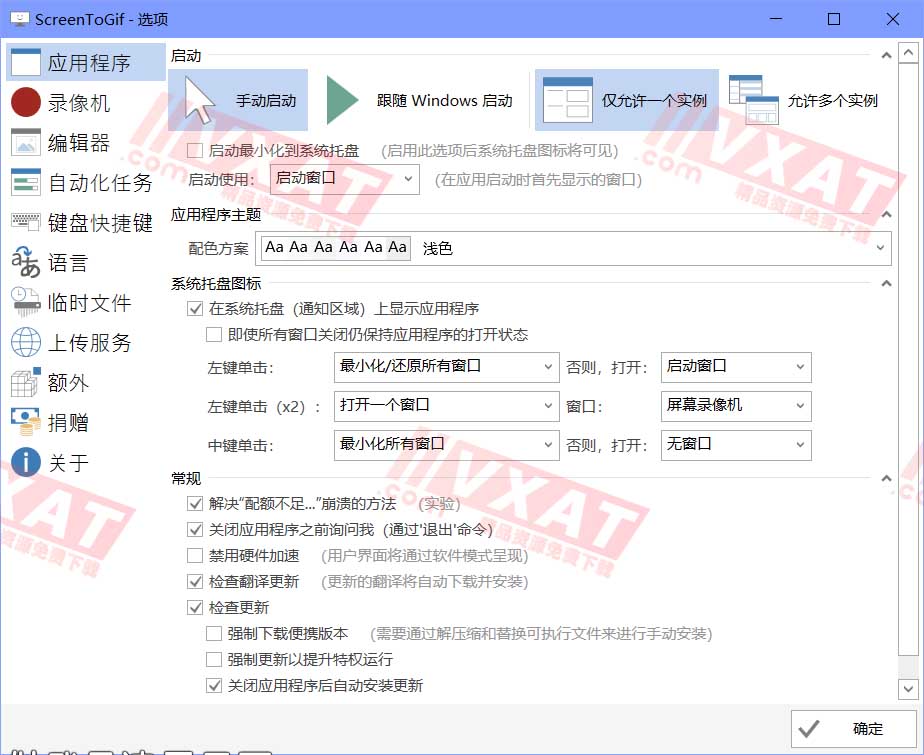Image resolution: width=924 pixels, height=755 pixels.
Task: Click the Aa color scheme preview swatches
Action: coord(336,248)
